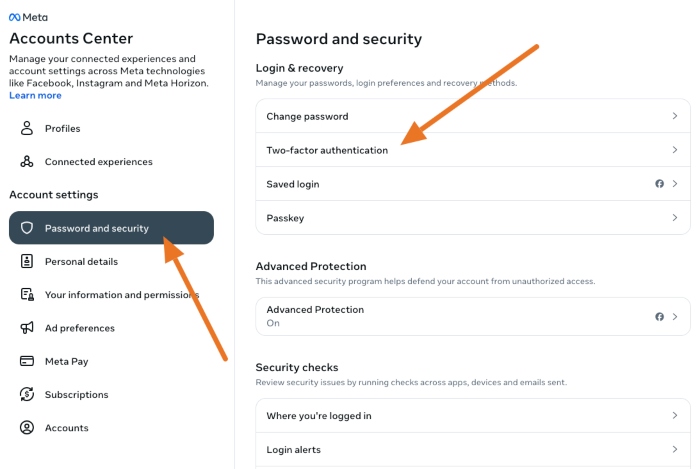Follow the Learn more link
The height and width of the screenshot is (469, 700).
click(x=35, y=96)
